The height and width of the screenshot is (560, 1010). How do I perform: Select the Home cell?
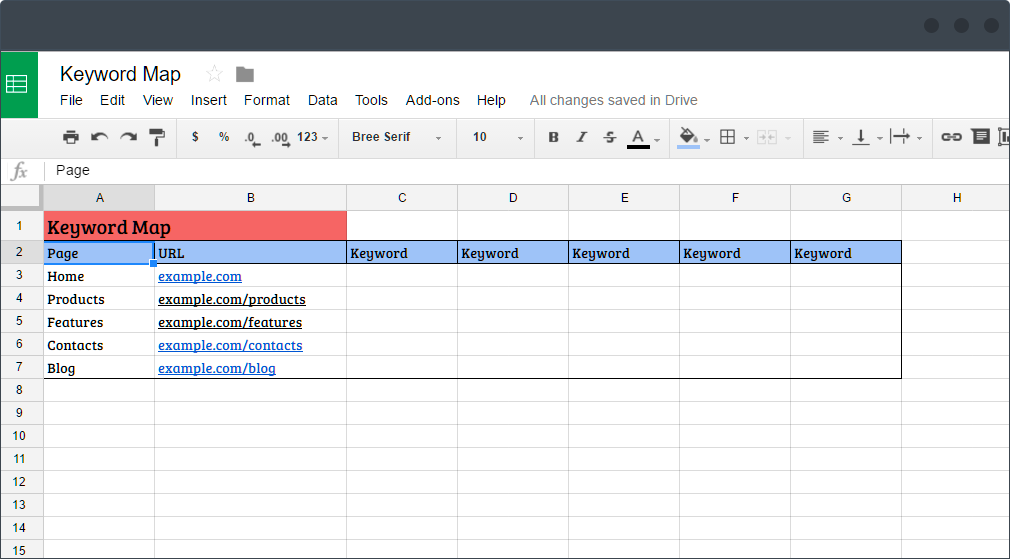(x=99, y=276)
